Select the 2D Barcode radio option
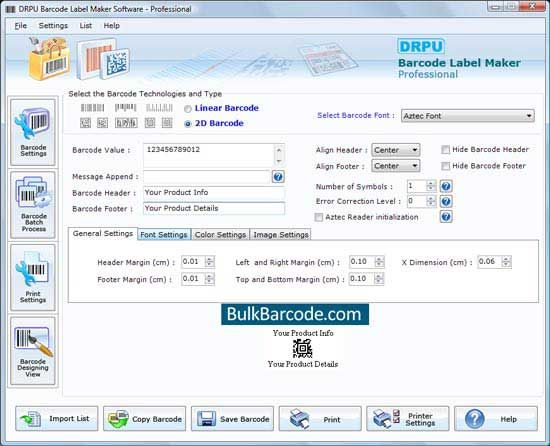Image resolution: width=550 pixels, height=446 pixels. [x=188, y=124]
